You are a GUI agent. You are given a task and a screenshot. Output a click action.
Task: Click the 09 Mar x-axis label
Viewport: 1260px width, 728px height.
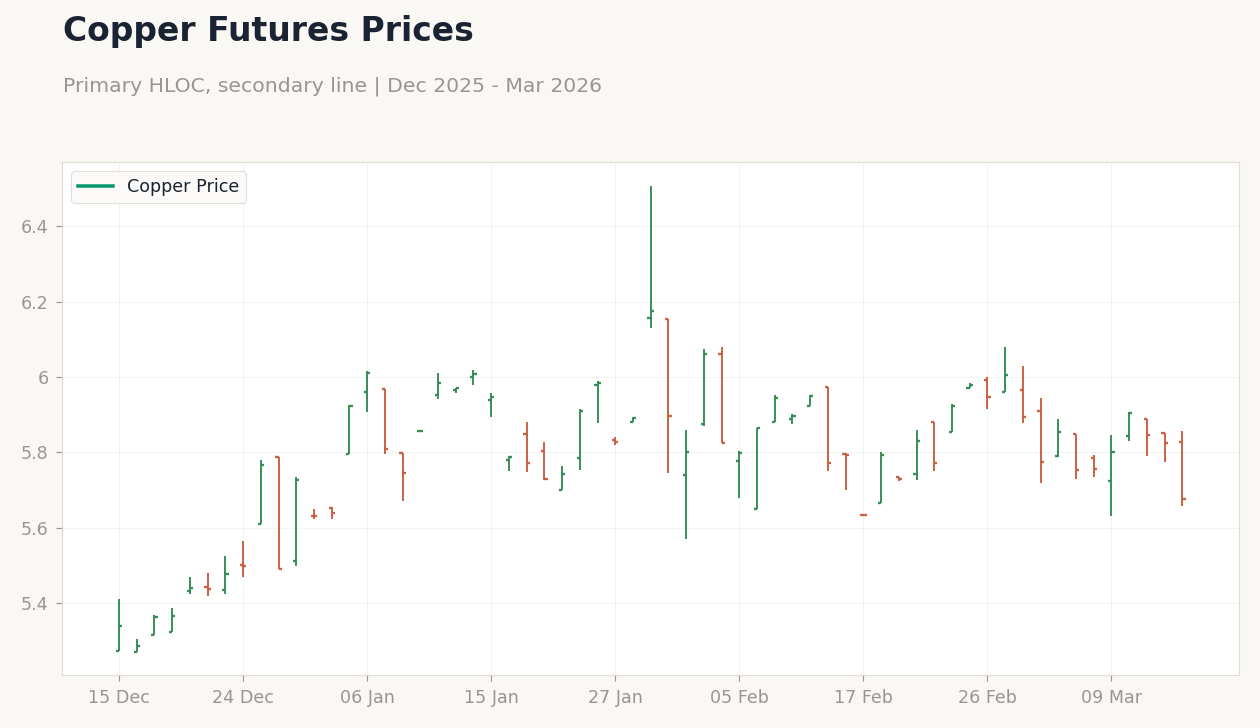[x=1111, y=698]
